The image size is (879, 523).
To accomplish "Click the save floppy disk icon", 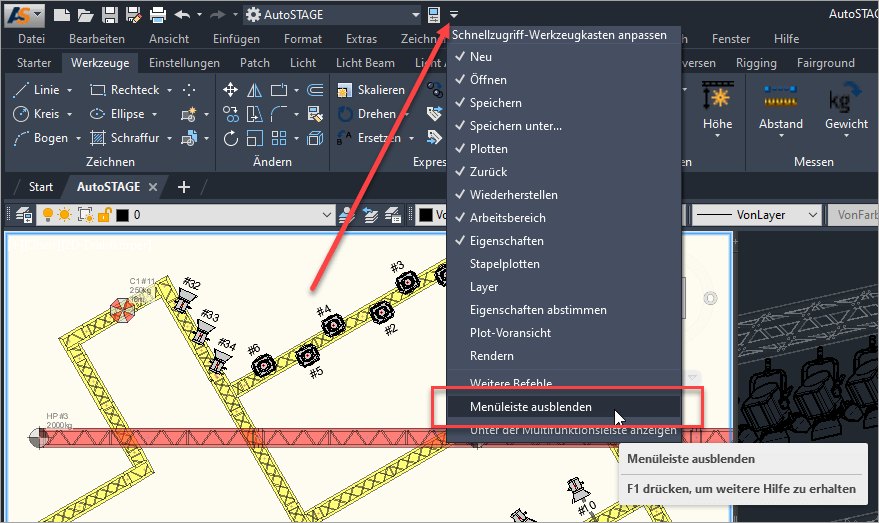I will pyautogui.click(x=109, y=15).
